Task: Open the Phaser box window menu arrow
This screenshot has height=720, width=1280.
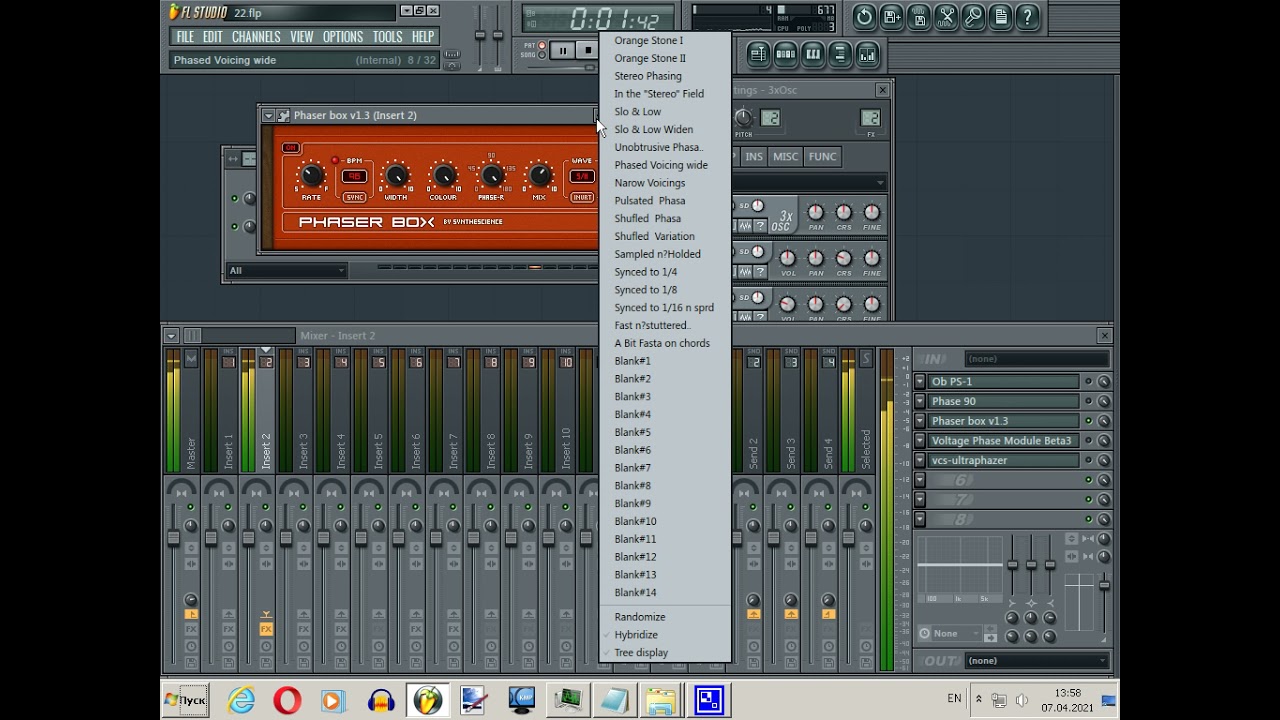Action: (268, 116)
